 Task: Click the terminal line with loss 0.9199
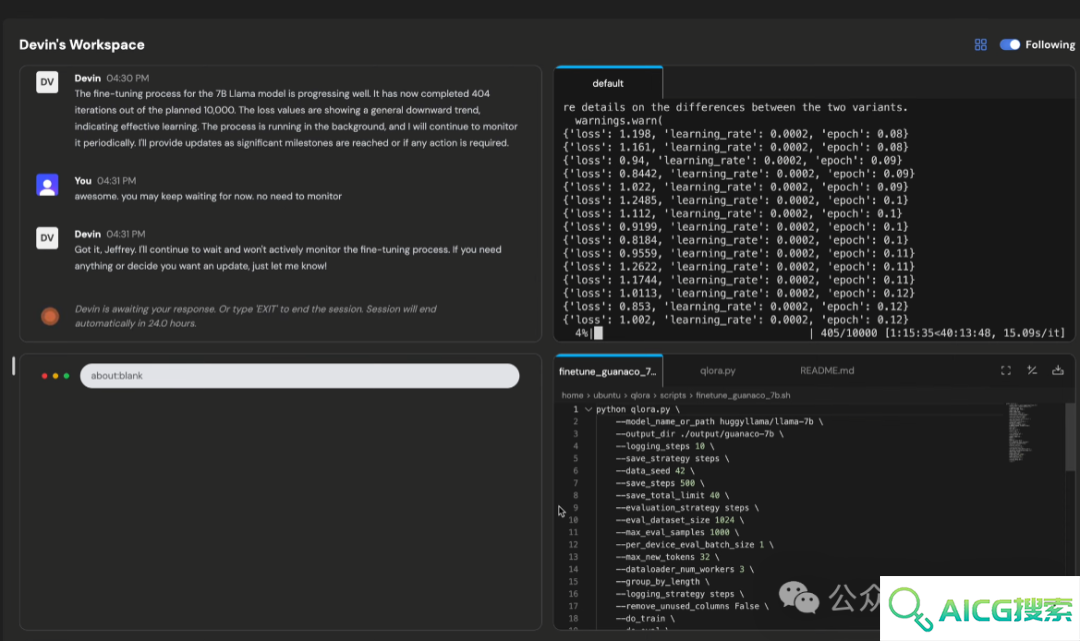click(x=736, y=227)
